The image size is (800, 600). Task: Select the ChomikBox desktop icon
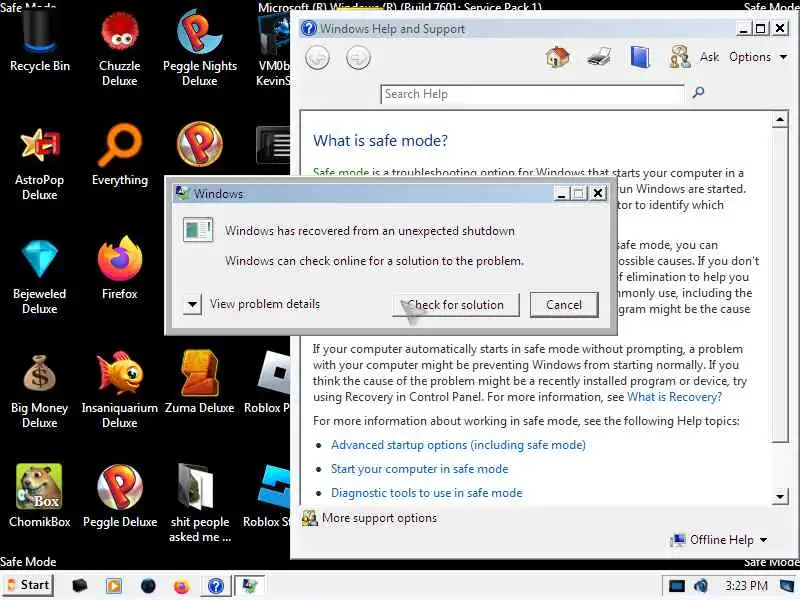point(39,496)
